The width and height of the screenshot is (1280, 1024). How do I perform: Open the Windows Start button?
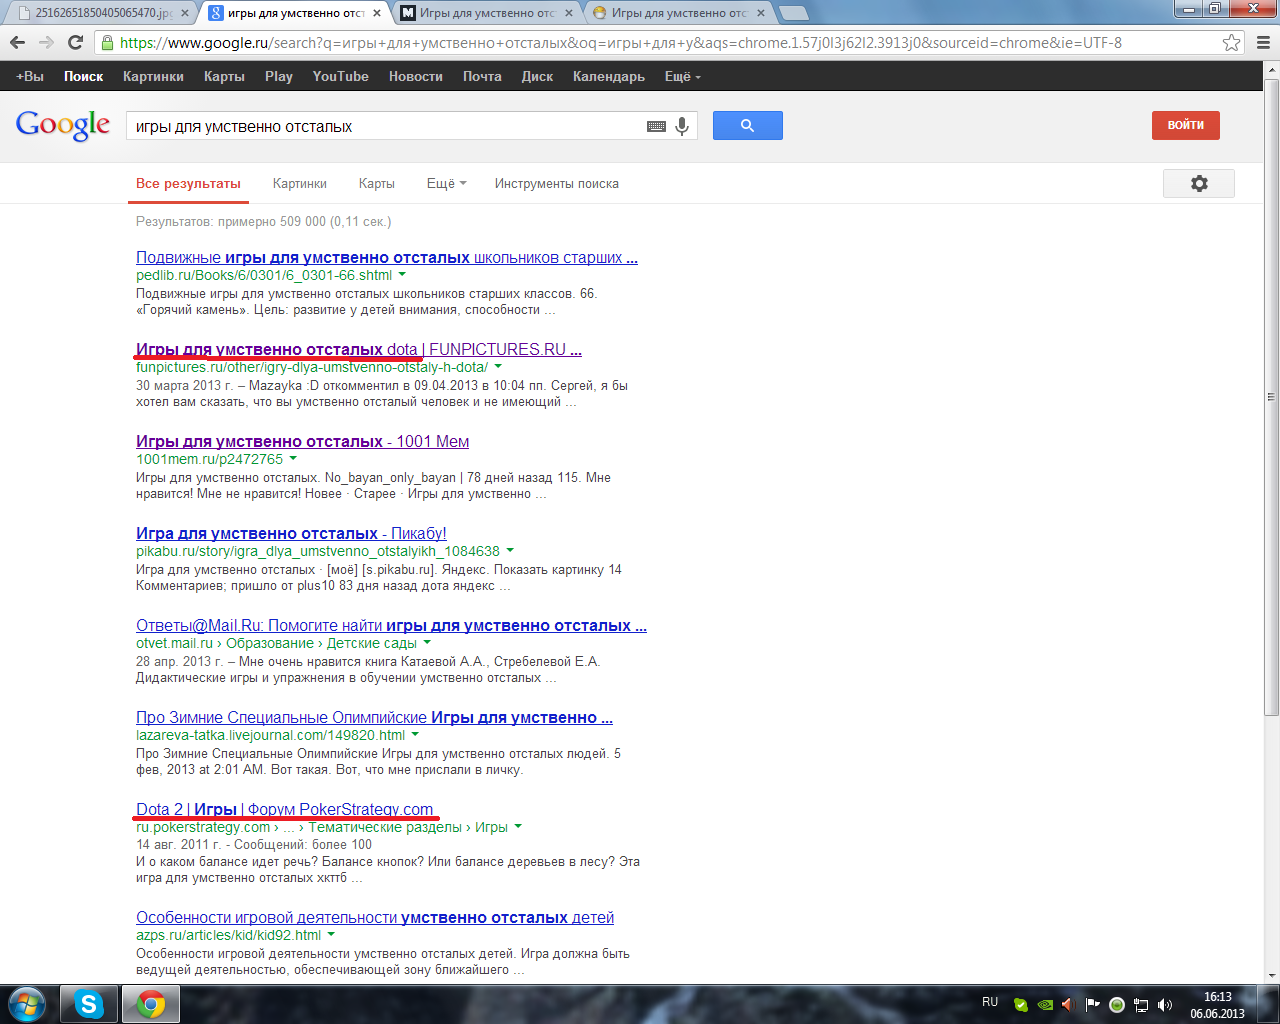26,1004
